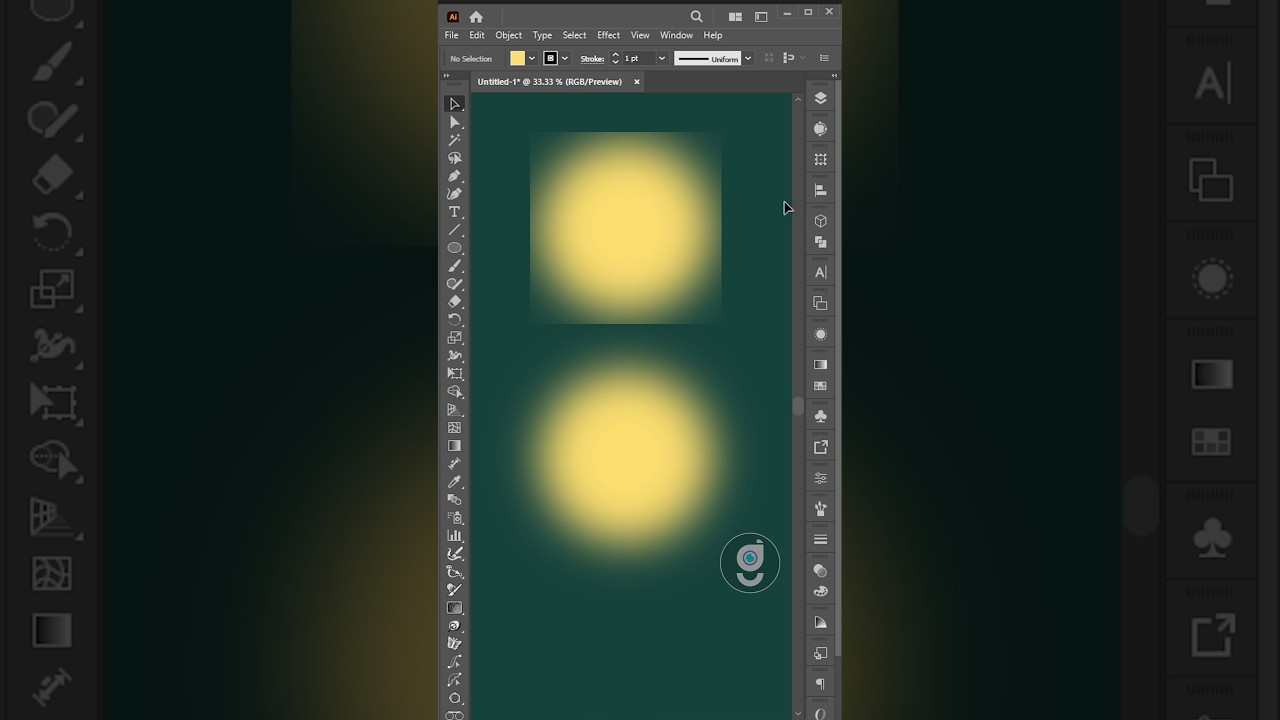Viewport: 1280px width, 720px height.
Task: Select the Perspective Grid tool
Action: (454, 410)
